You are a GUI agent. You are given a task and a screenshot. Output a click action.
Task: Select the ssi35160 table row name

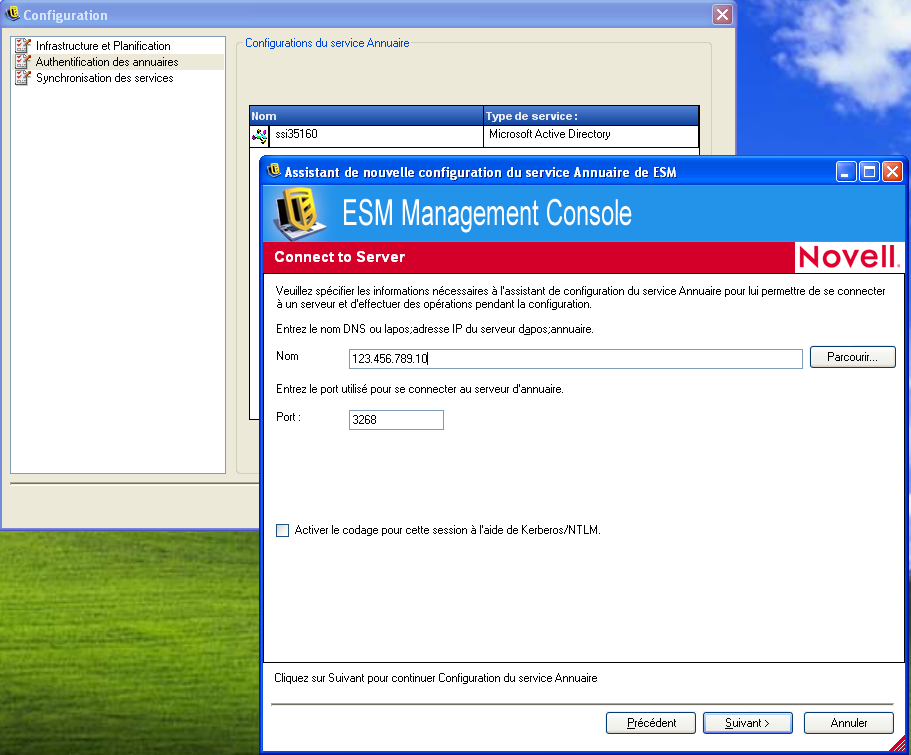[296, 134]
